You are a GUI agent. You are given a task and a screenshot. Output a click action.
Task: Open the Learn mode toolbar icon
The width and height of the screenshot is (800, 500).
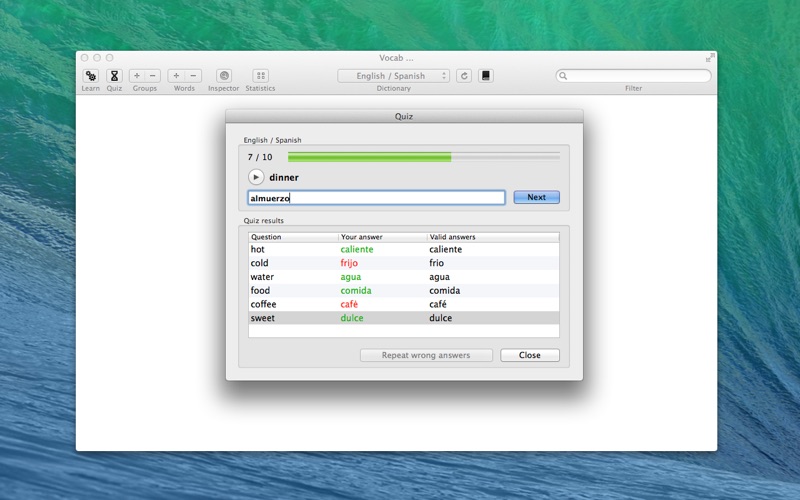[x=90, y=76]
